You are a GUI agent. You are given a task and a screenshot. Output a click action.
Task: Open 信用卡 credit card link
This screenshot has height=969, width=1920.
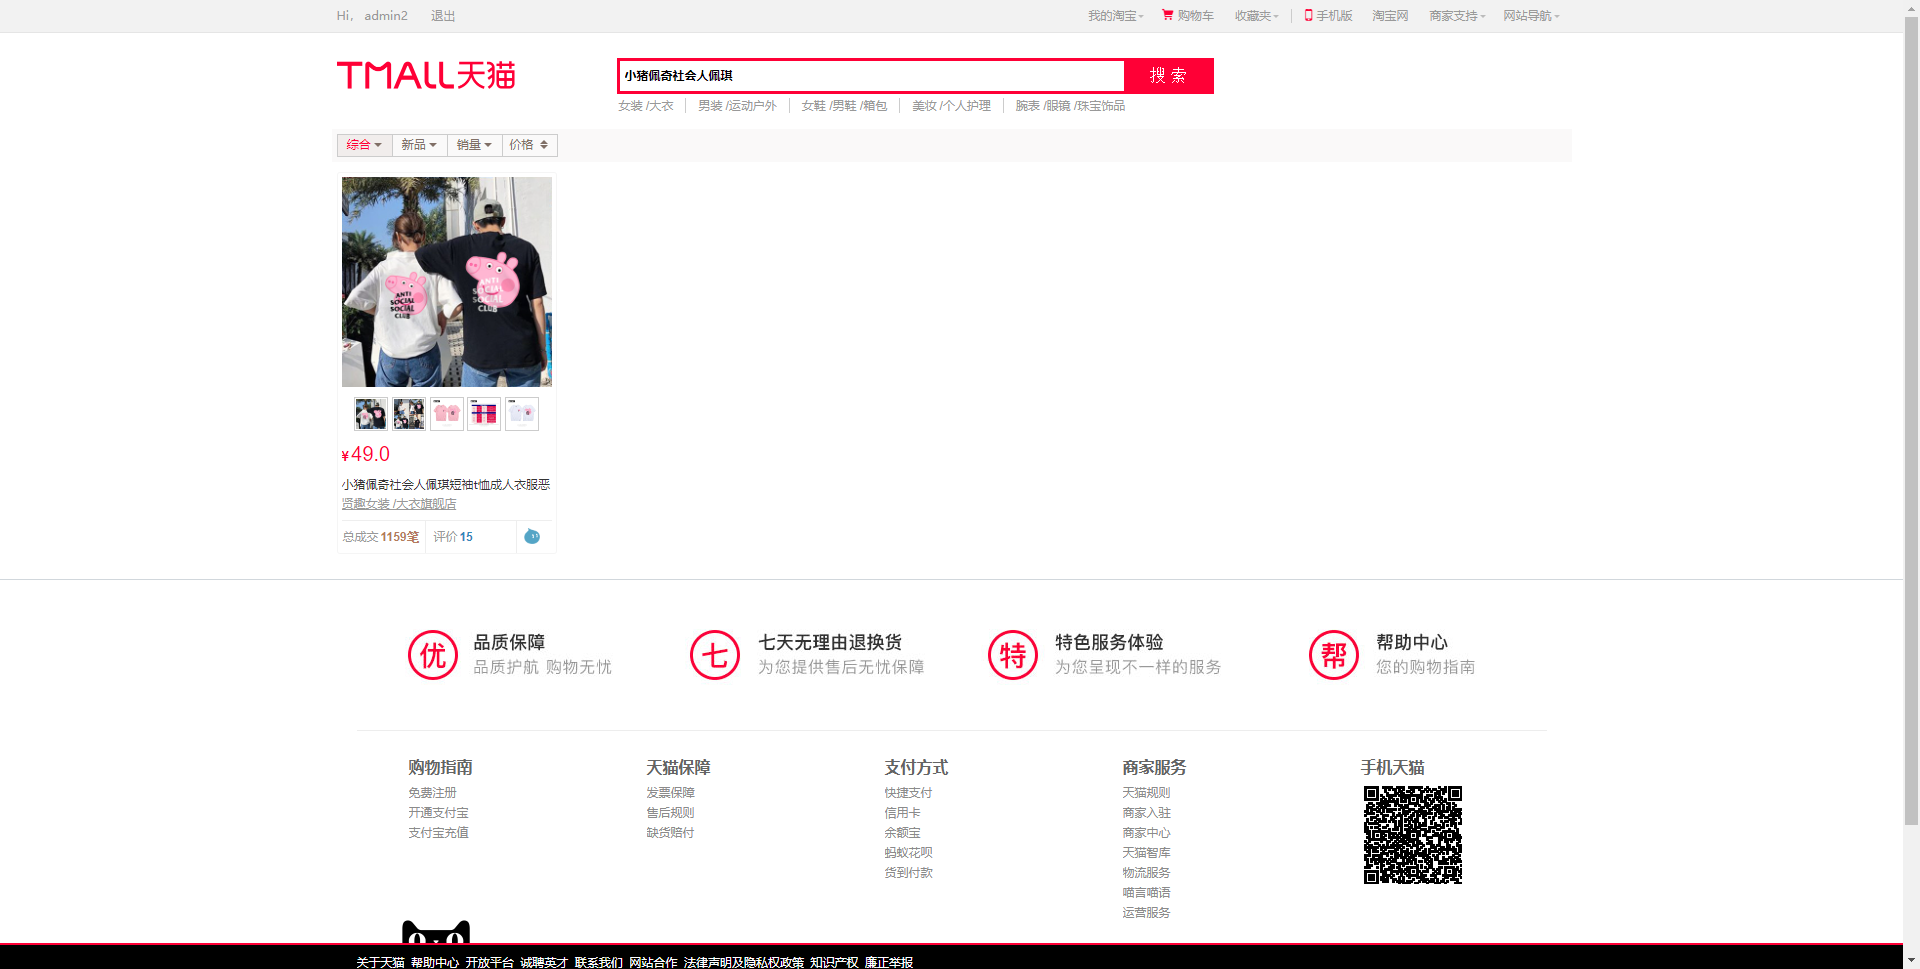(x=902, y=813)
